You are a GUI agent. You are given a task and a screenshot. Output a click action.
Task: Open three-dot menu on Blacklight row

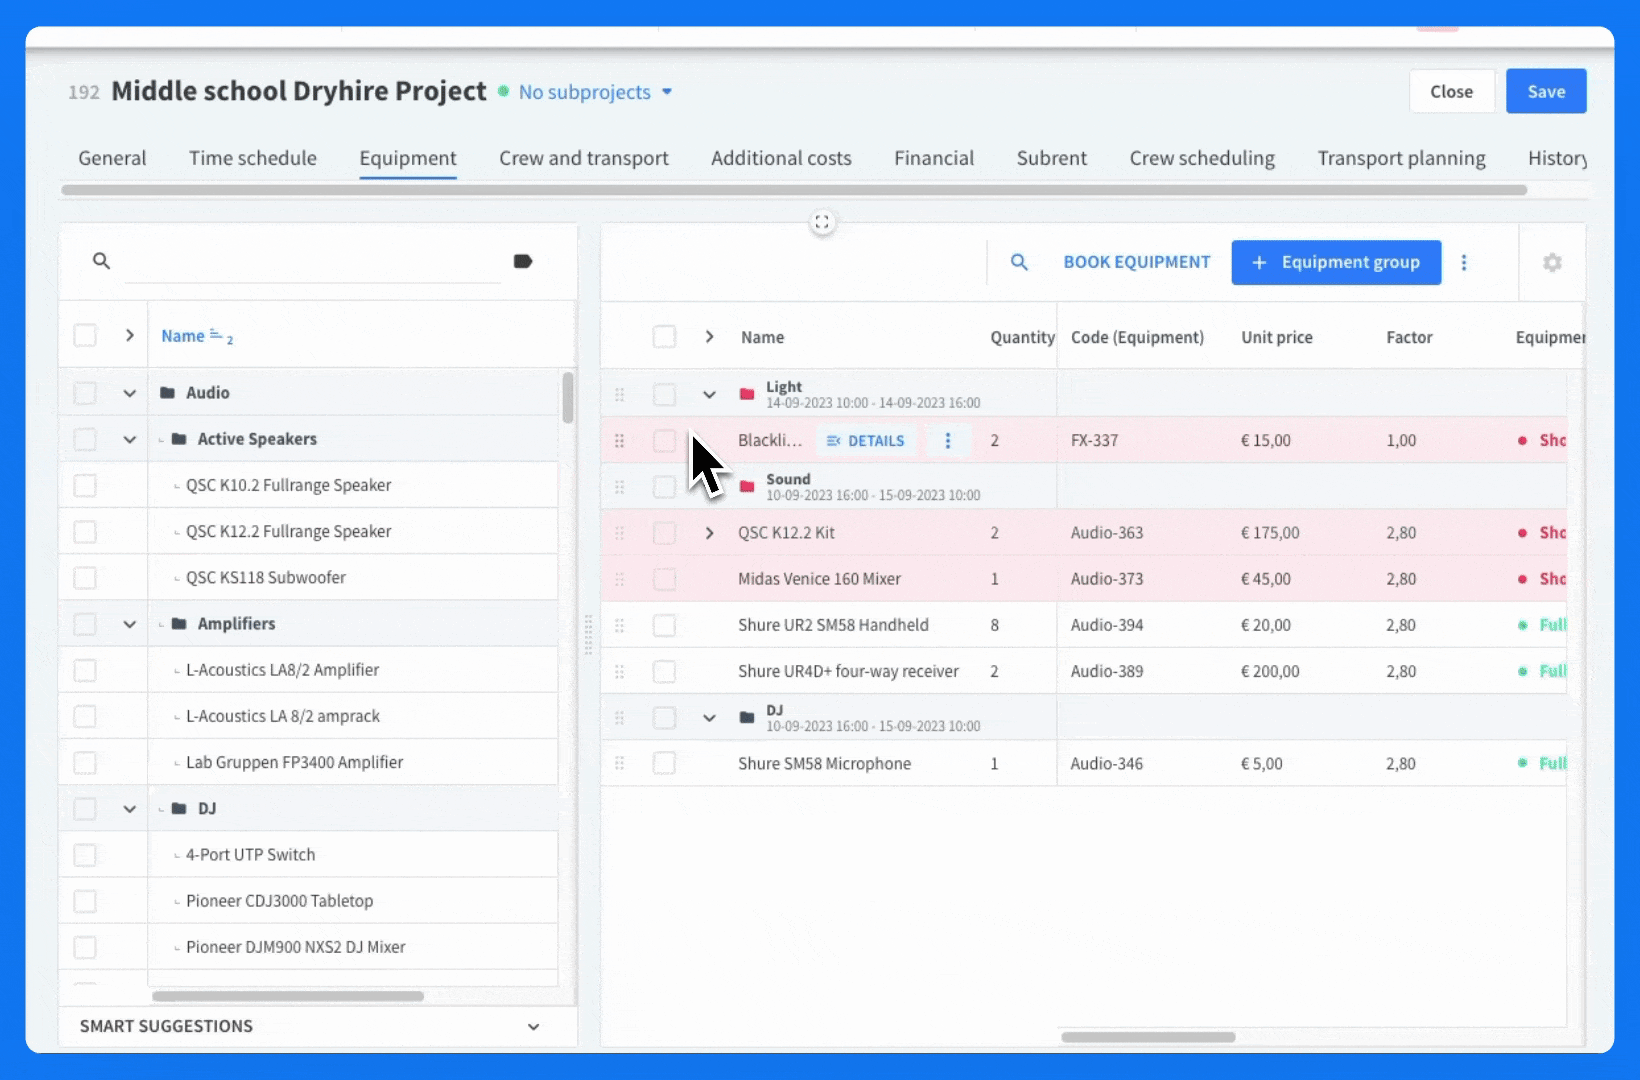pyautogui.click(x=948, y=441)
